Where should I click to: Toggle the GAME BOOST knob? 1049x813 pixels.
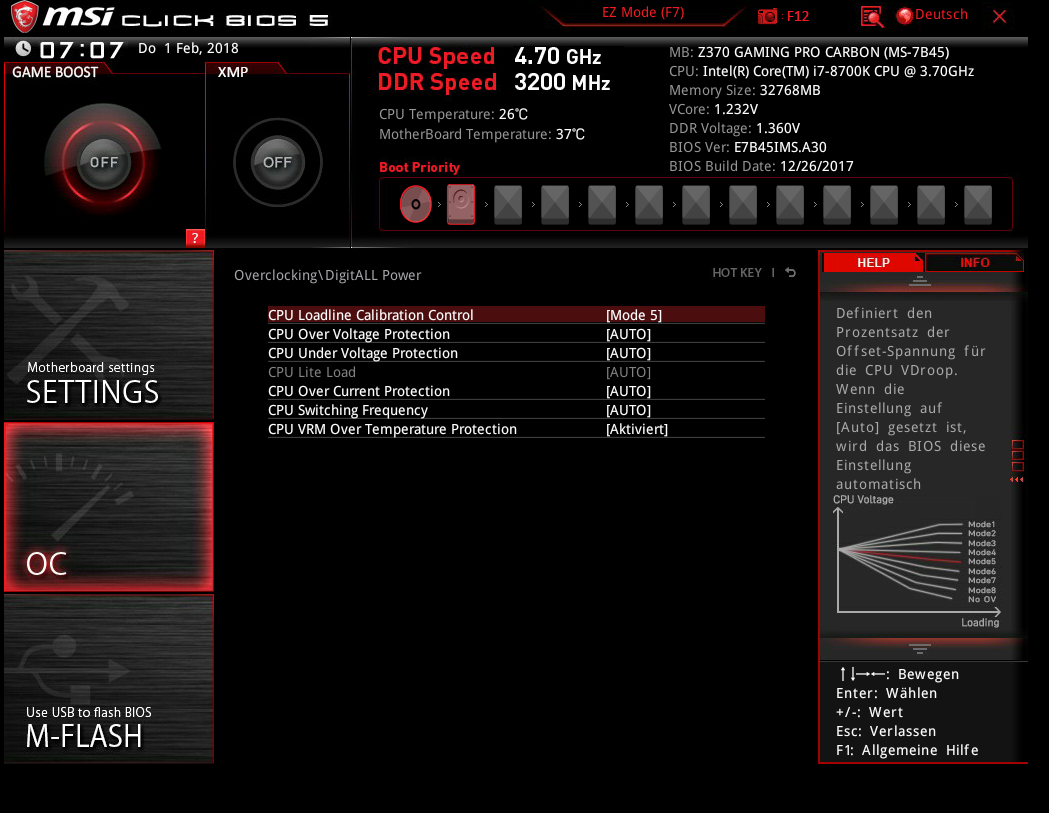pyautogui.click(x=104, y=162)
